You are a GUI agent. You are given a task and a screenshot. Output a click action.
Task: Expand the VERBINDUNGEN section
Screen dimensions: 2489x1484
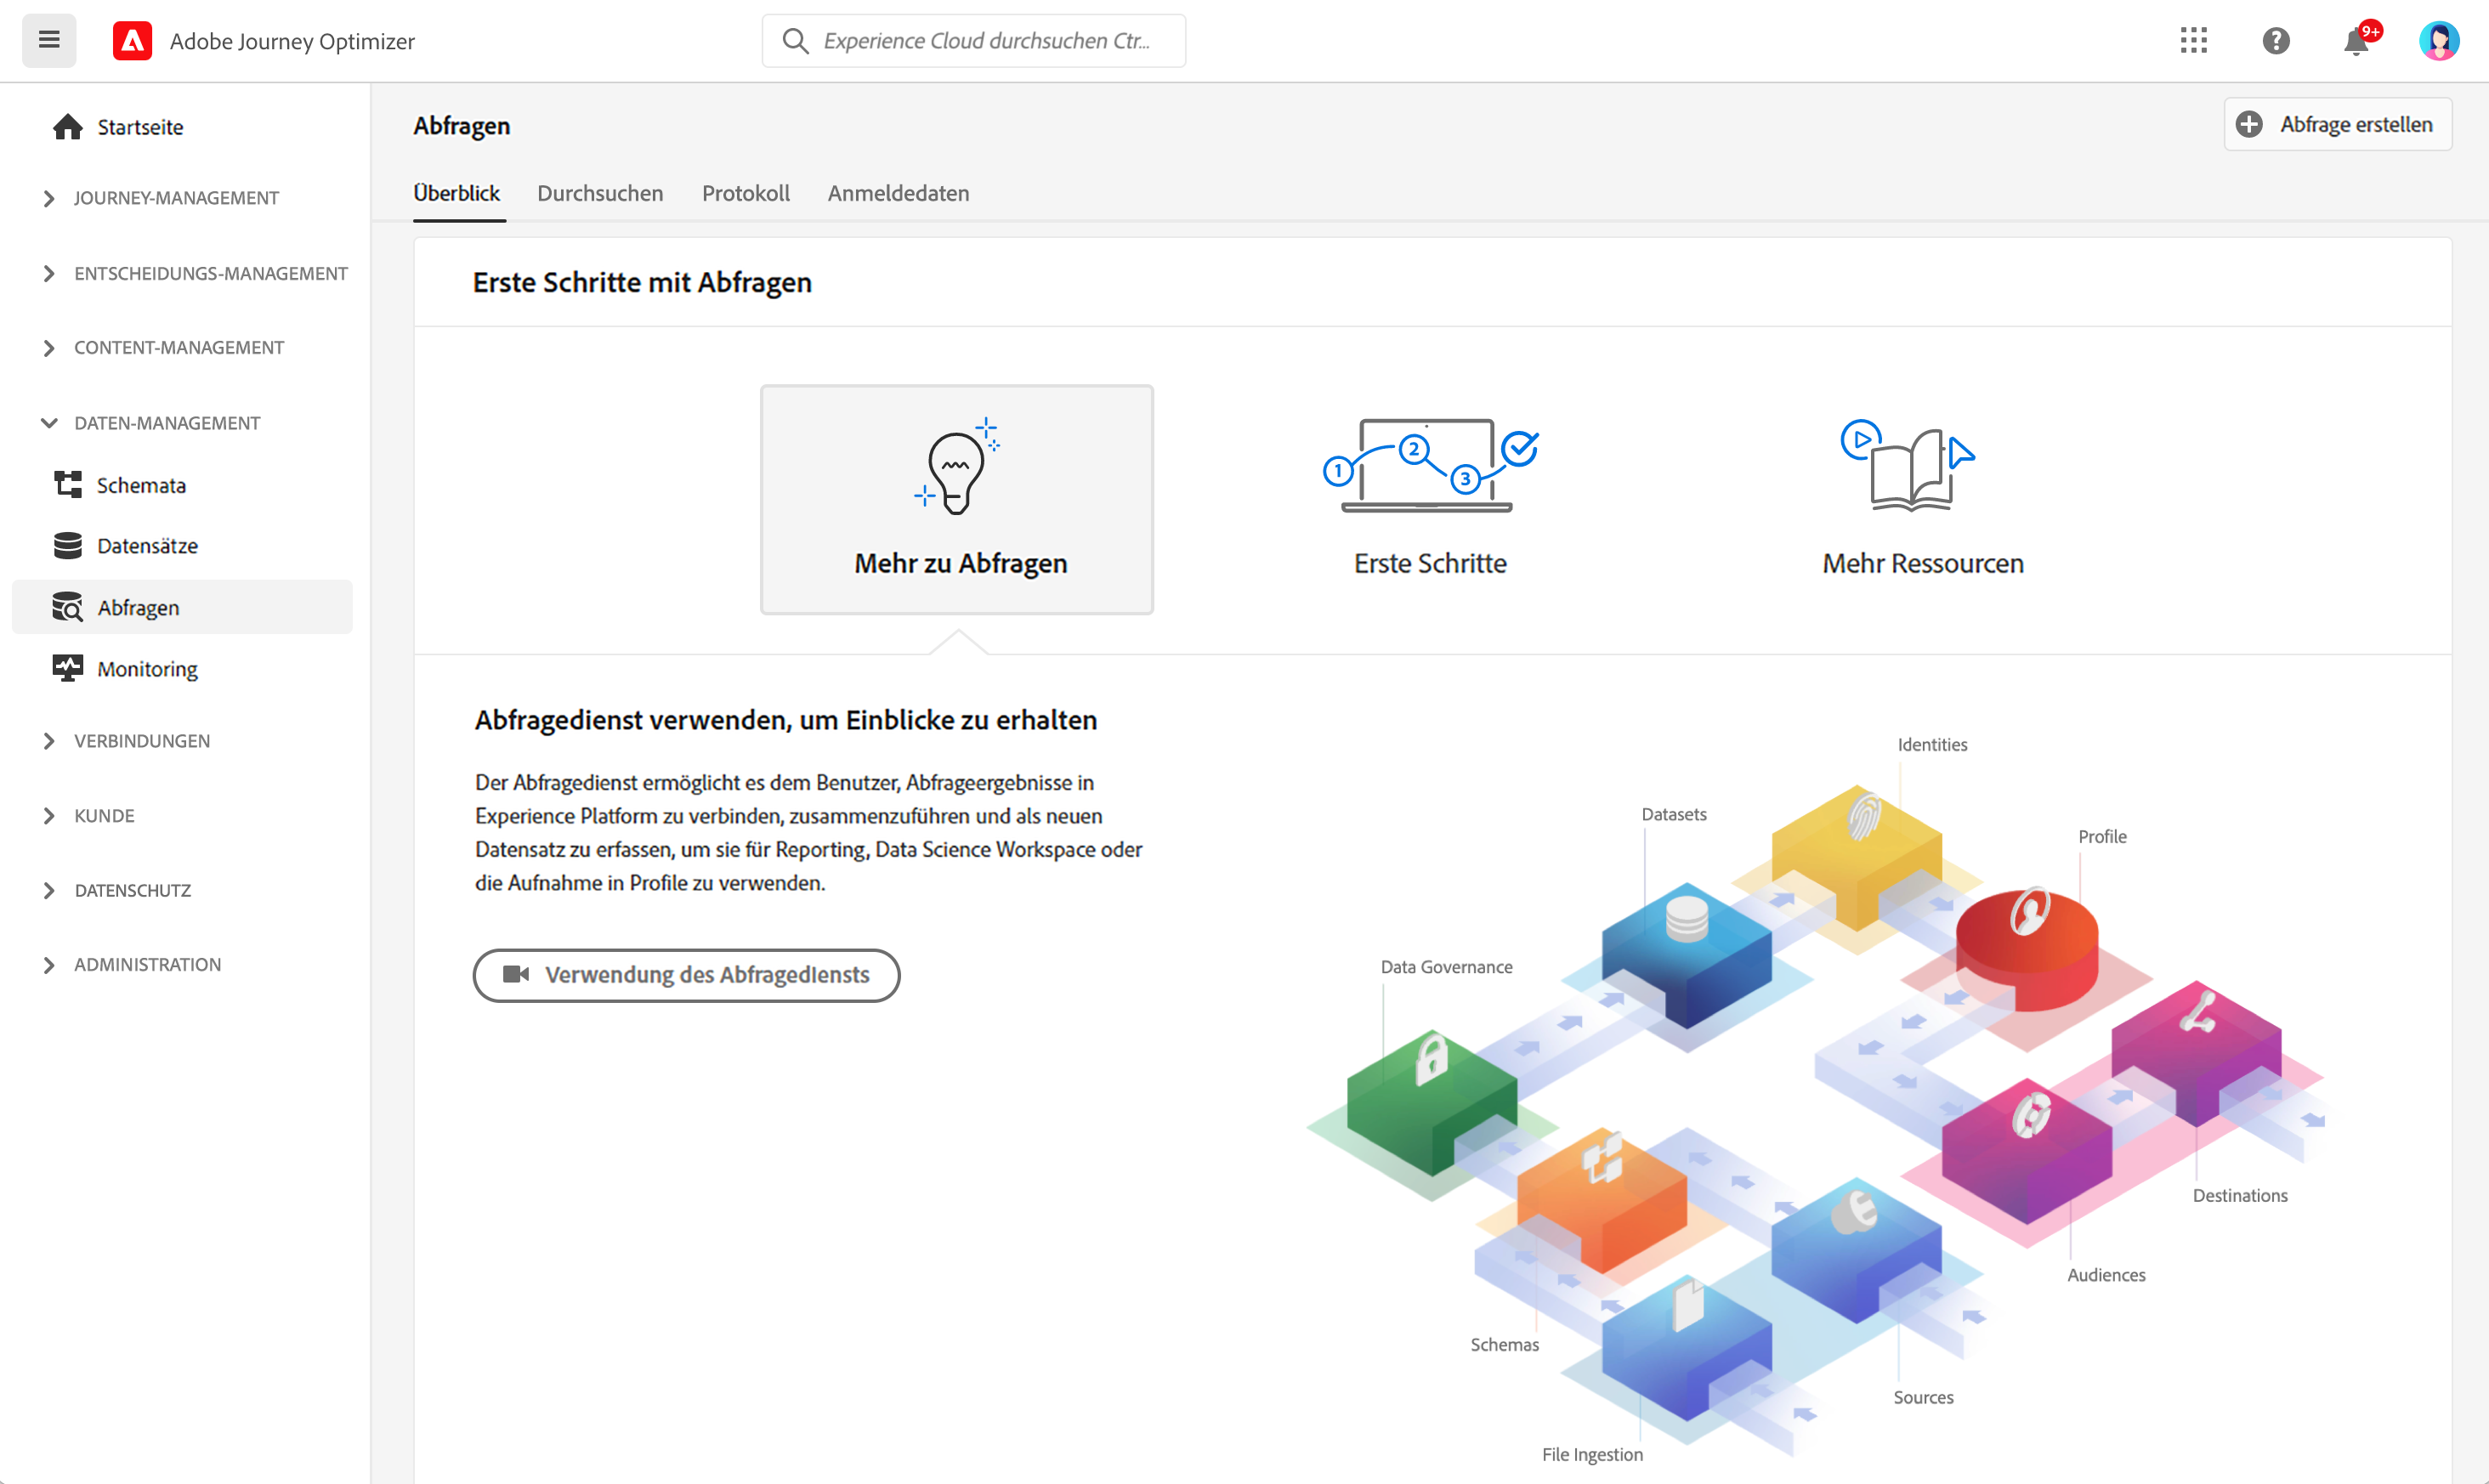142,741
